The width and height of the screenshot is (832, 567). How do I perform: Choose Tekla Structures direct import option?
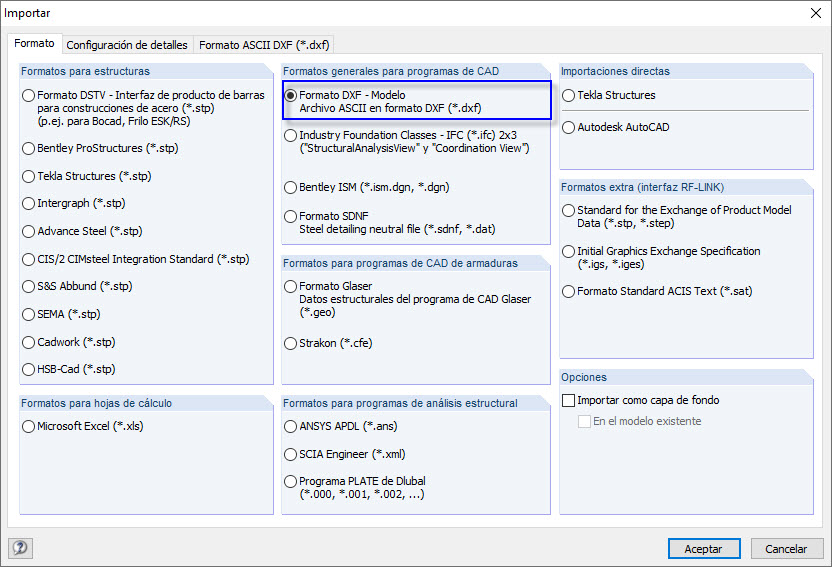pos(569,96)
